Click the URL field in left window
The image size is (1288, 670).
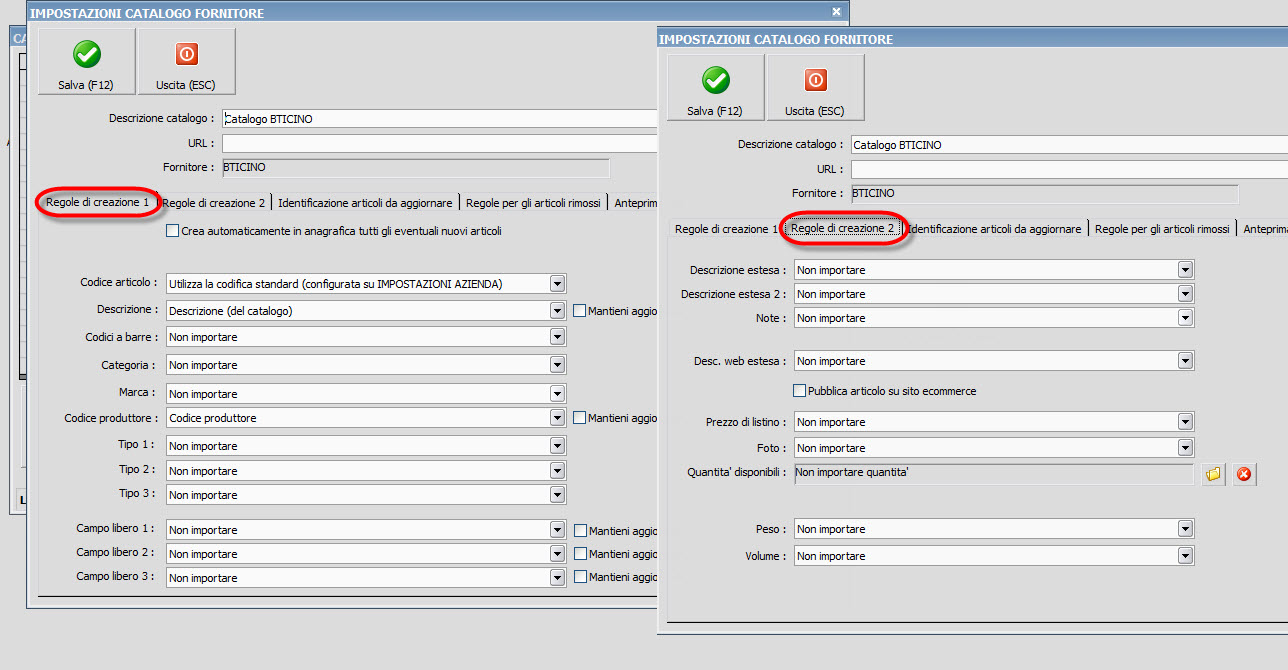[439, 144]
